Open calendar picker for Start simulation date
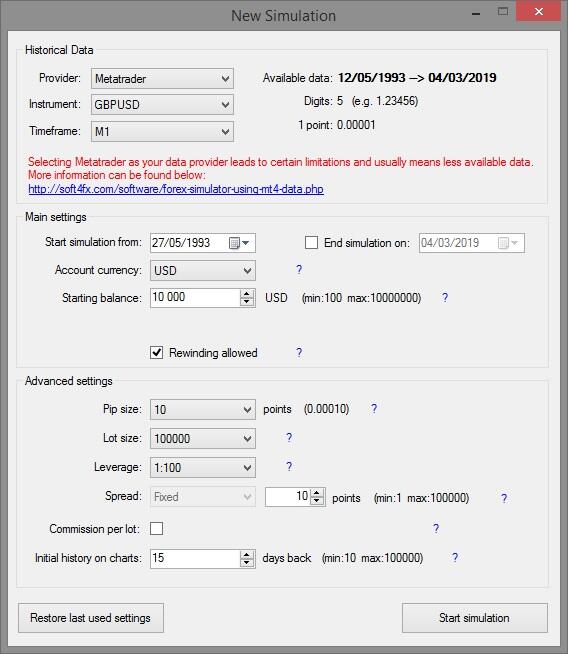Viewport: 568px width, 654px height. point(240,243)
